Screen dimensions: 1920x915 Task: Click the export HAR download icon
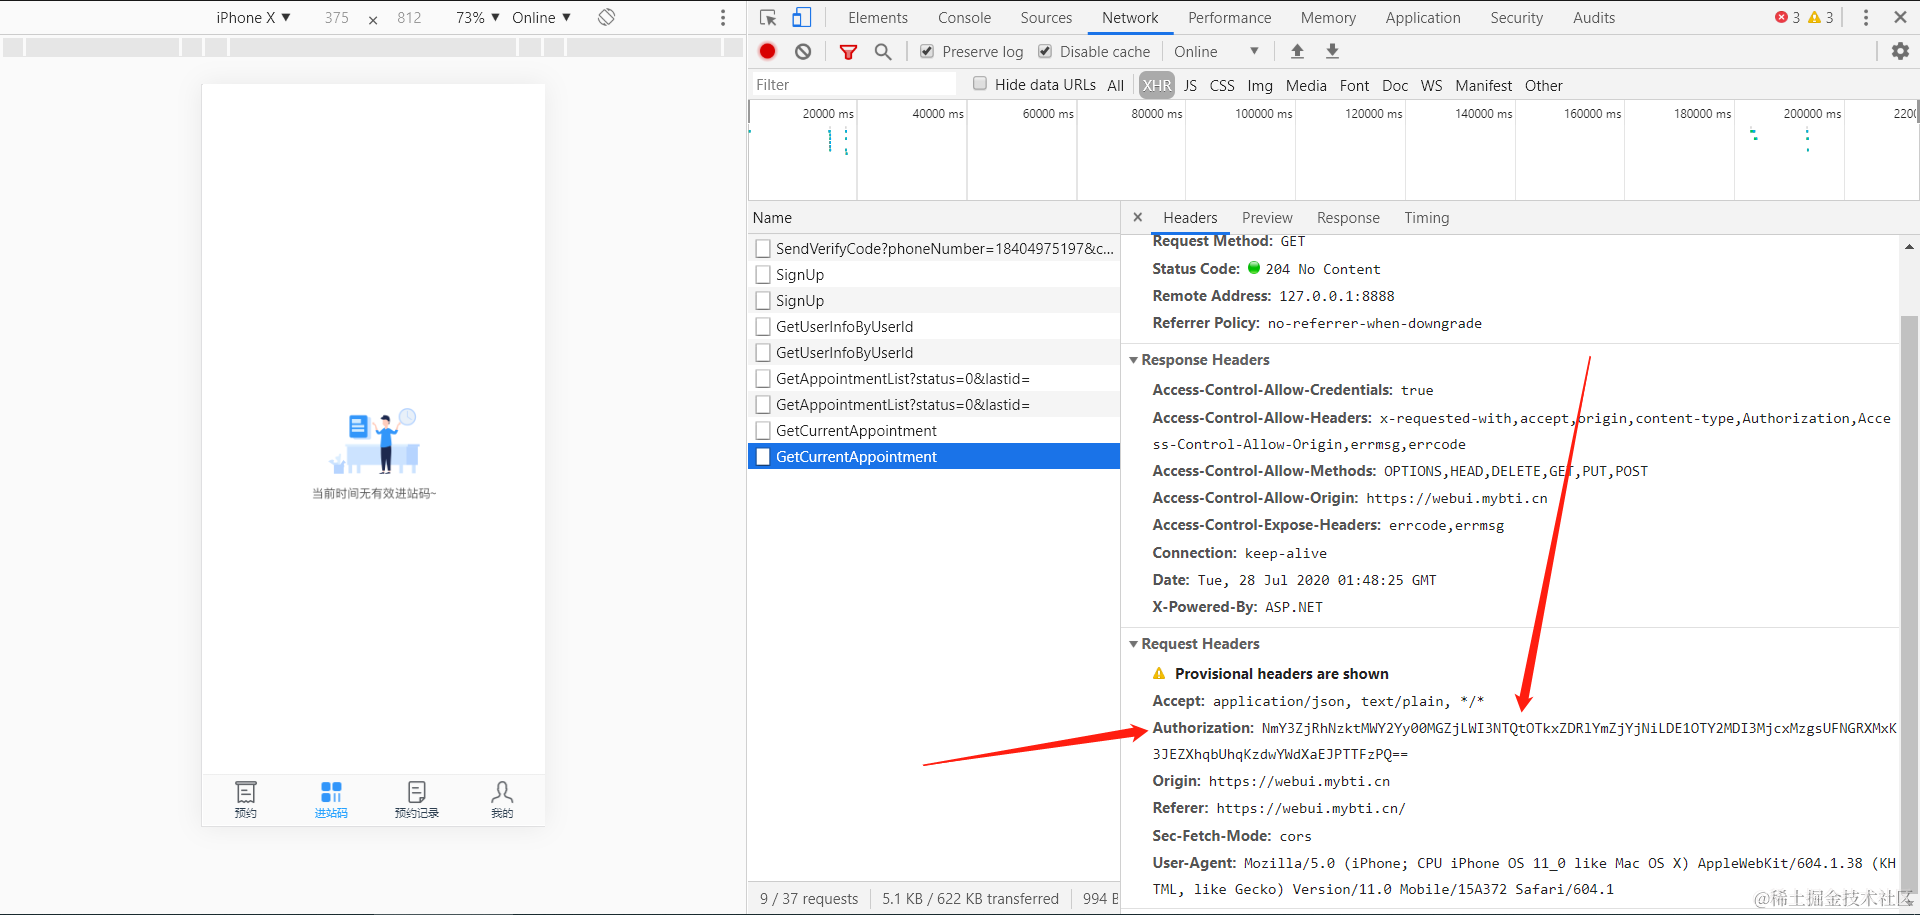pyautogui.click(x=1332, y=51)
